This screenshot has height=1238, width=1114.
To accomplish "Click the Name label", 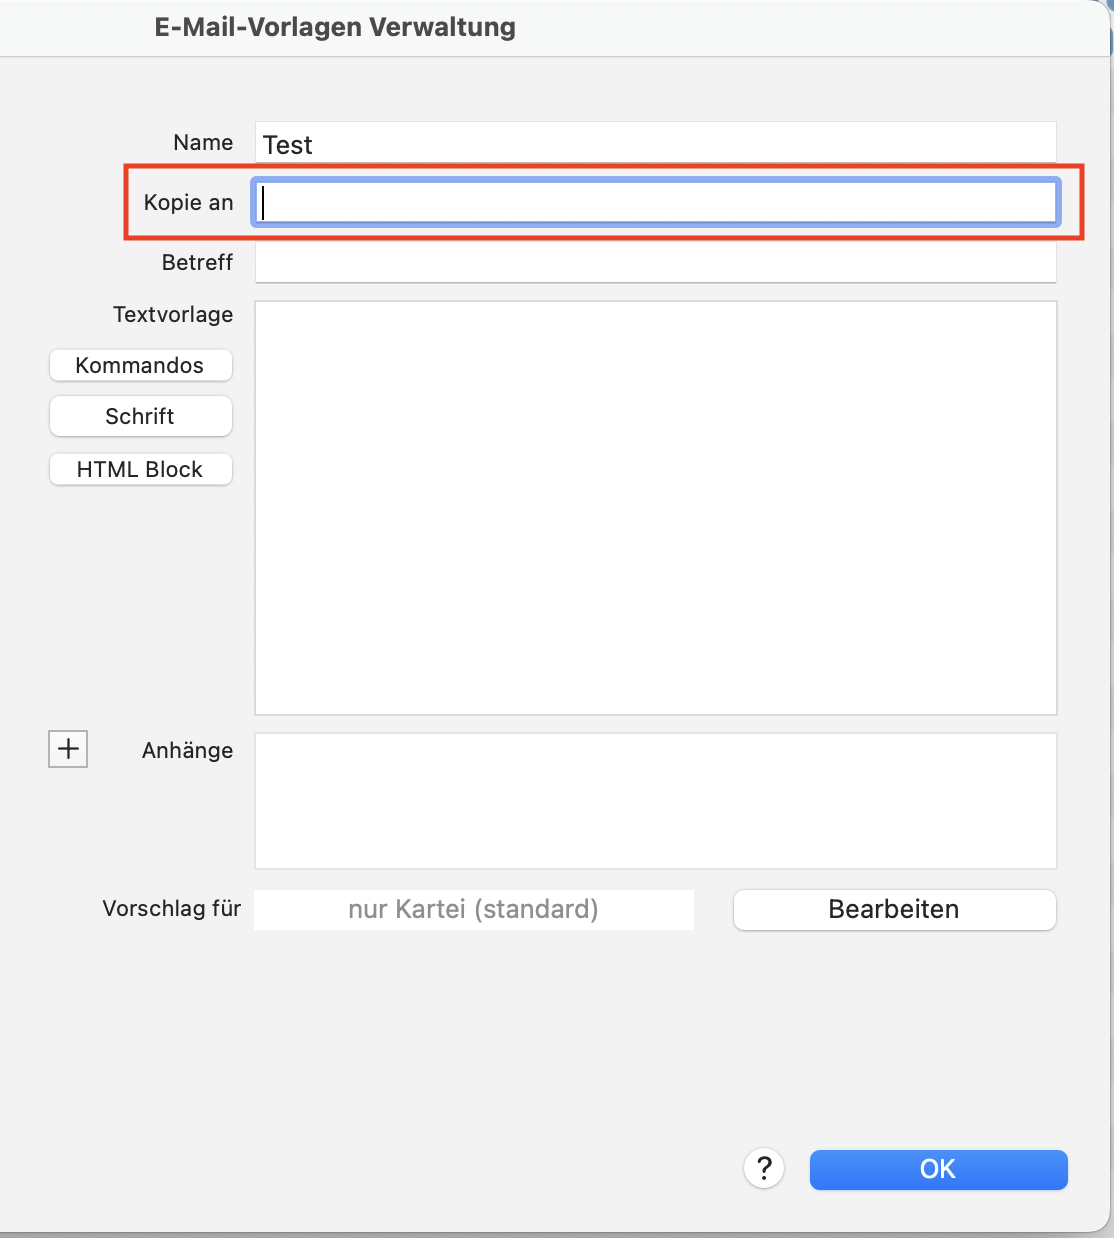I will [x=203, y=143].
